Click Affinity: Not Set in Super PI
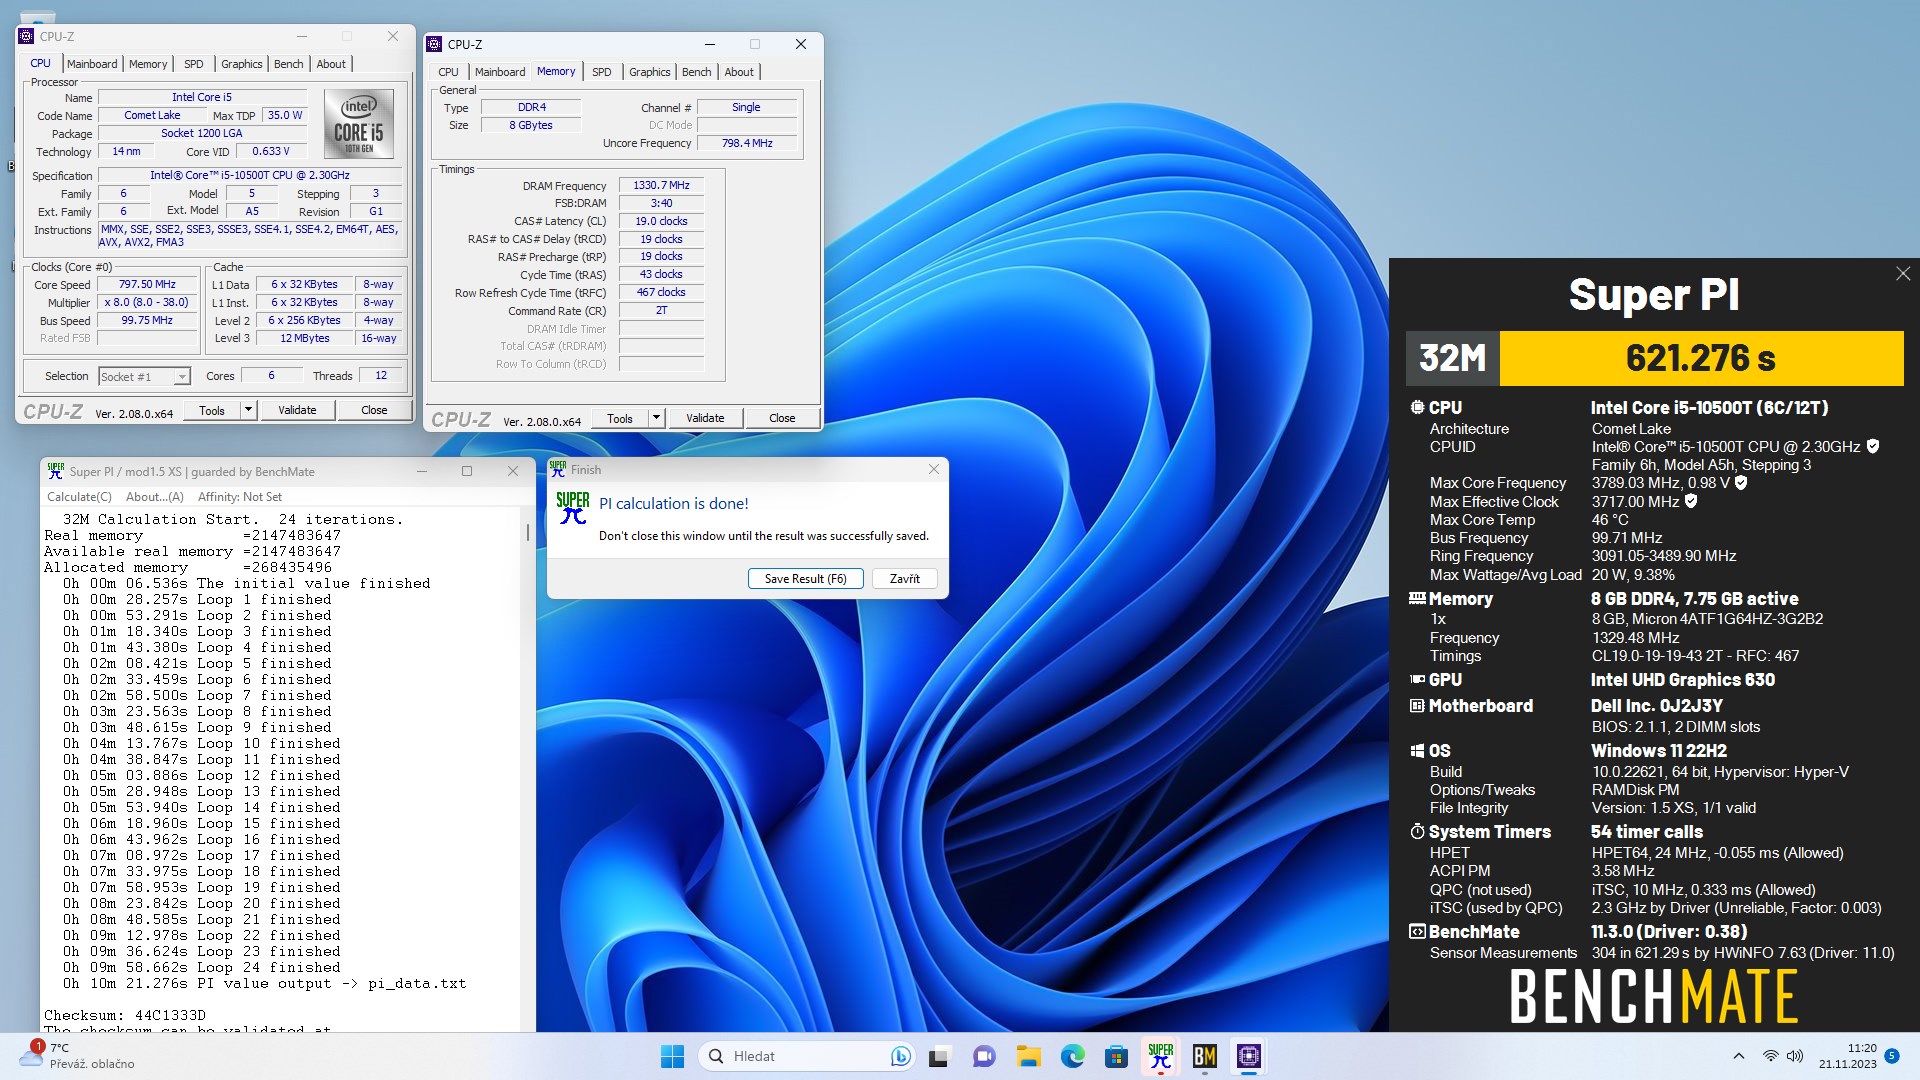This screenshot has height=1080, width=1920. [240, 497]
